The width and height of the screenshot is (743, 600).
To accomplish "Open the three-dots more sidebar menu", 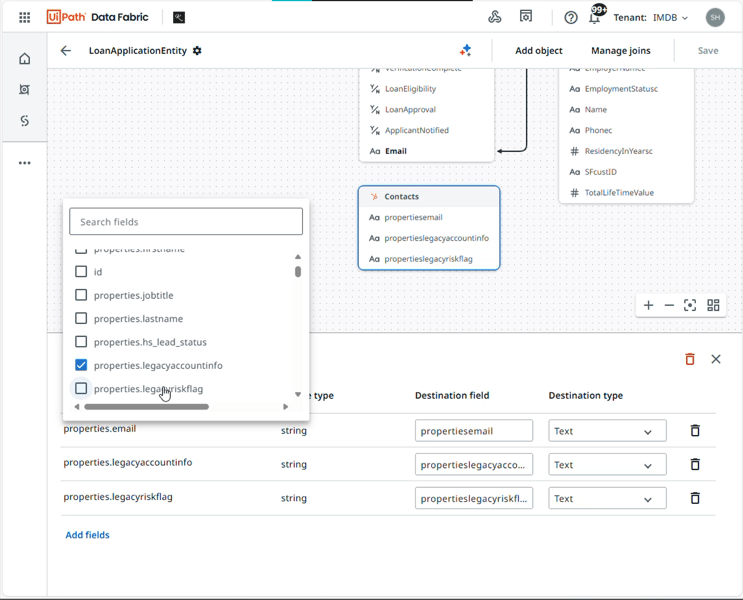I will (25, 163).
